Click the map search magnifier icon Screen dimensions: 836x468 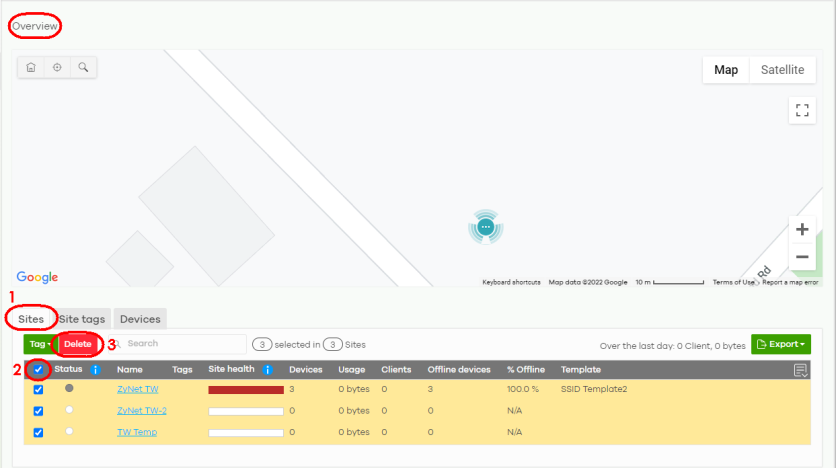point(83,67)
